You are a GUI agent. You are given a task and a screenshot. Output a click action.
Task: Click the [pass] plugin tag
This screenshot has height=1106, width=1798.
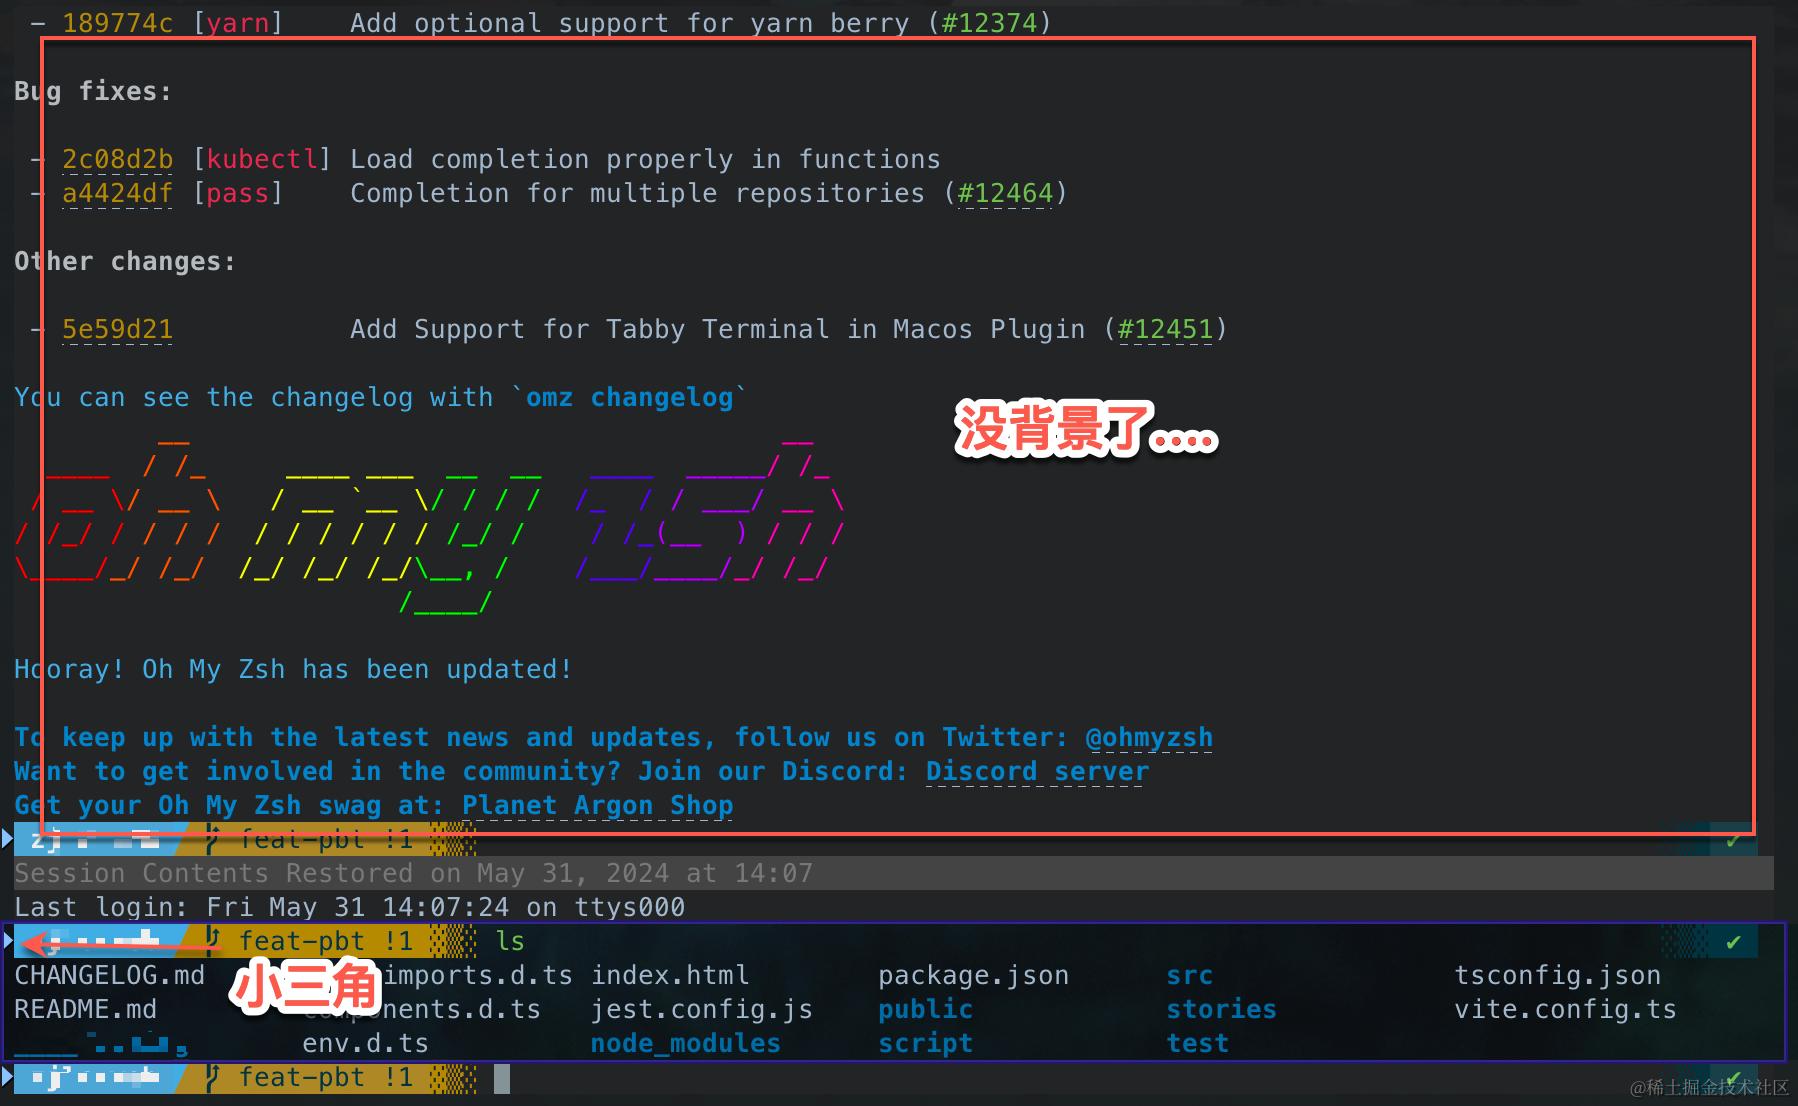pos(238,193)
